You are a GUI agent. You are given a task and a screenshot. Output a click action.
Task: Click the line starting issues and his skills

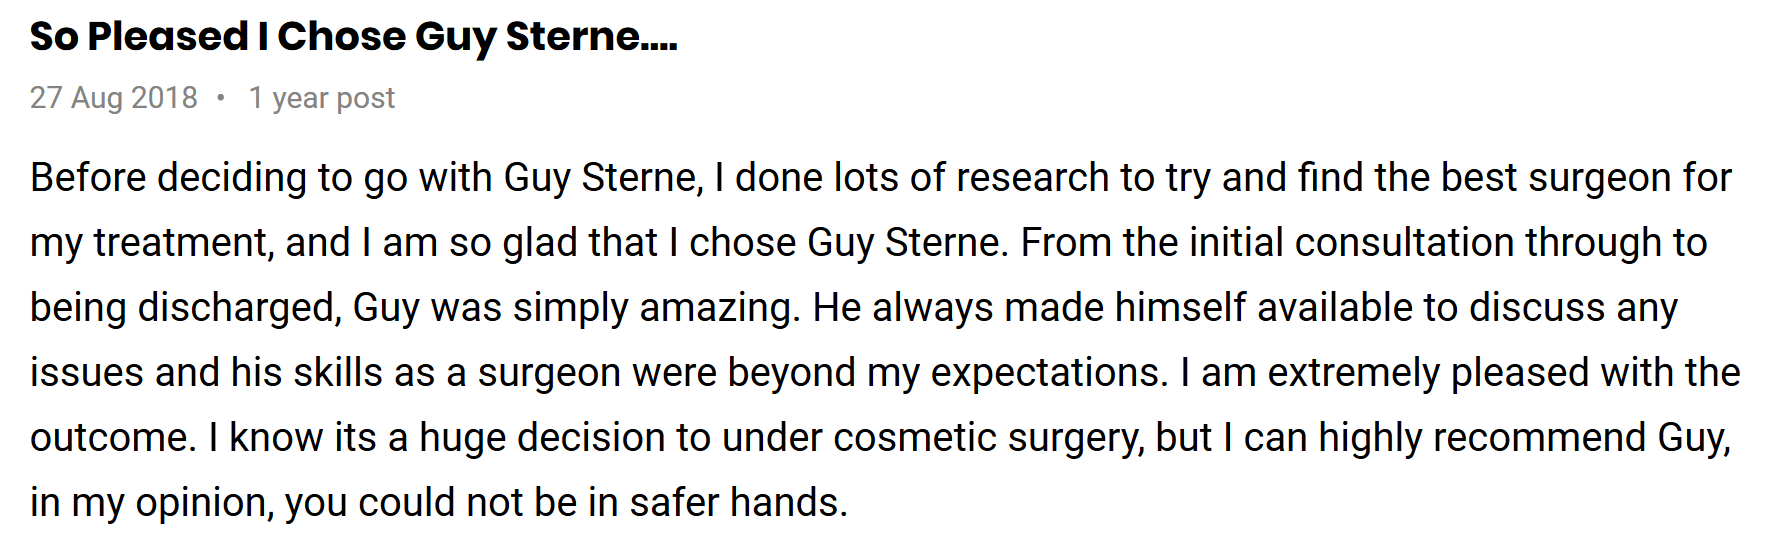(886, 373)
